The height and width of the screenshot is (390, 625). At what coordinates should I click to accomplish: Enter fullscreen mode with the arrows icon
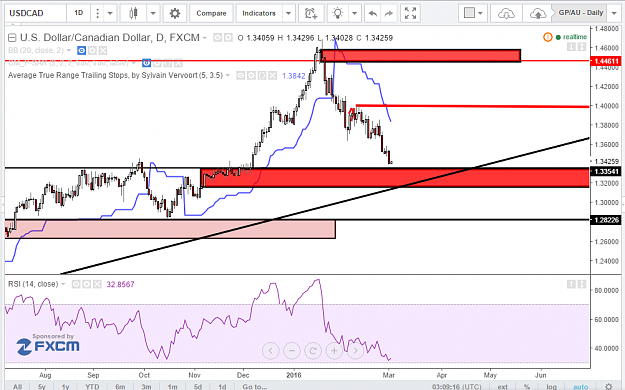[410, 13]
